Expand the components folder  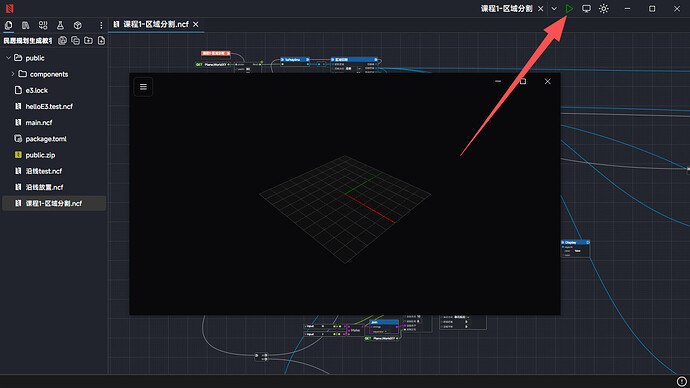[x=13, y=74]
